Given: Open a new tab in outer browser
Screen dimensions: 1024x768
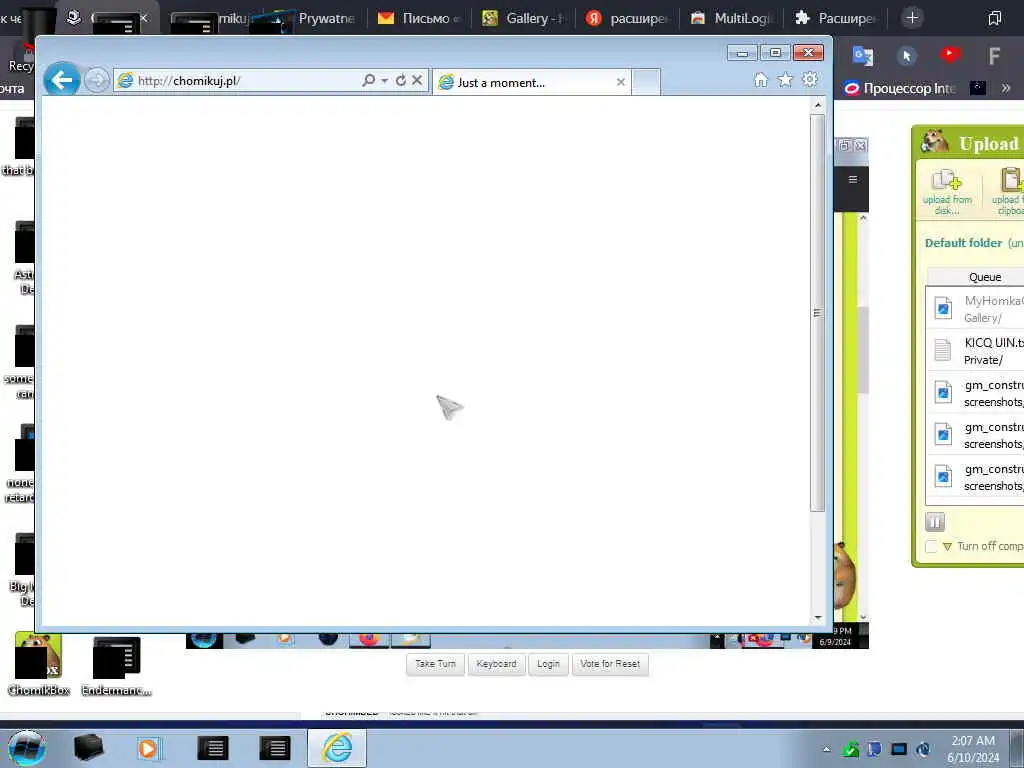Looking at the screenshot, I should pyautogui.click(x=912, y=18).
